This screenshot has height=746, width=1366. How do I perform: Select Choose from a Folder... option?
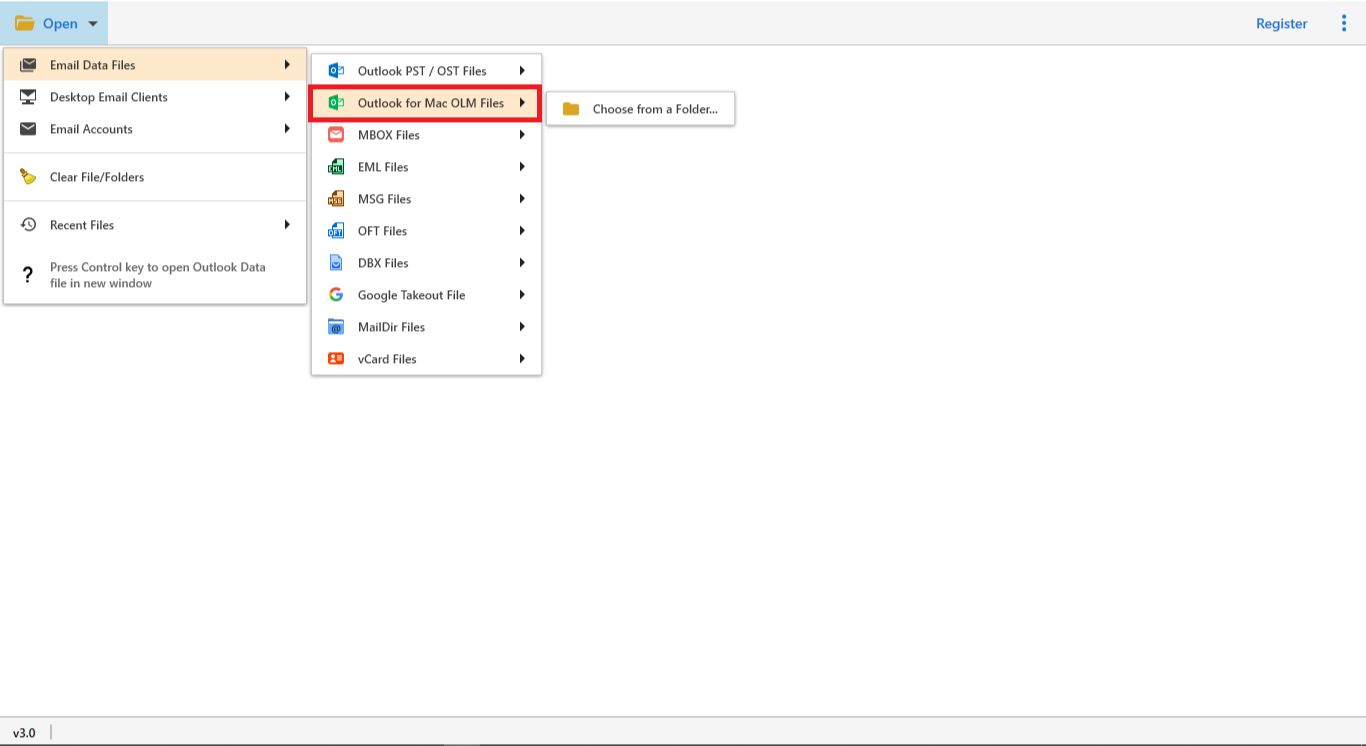641,109
